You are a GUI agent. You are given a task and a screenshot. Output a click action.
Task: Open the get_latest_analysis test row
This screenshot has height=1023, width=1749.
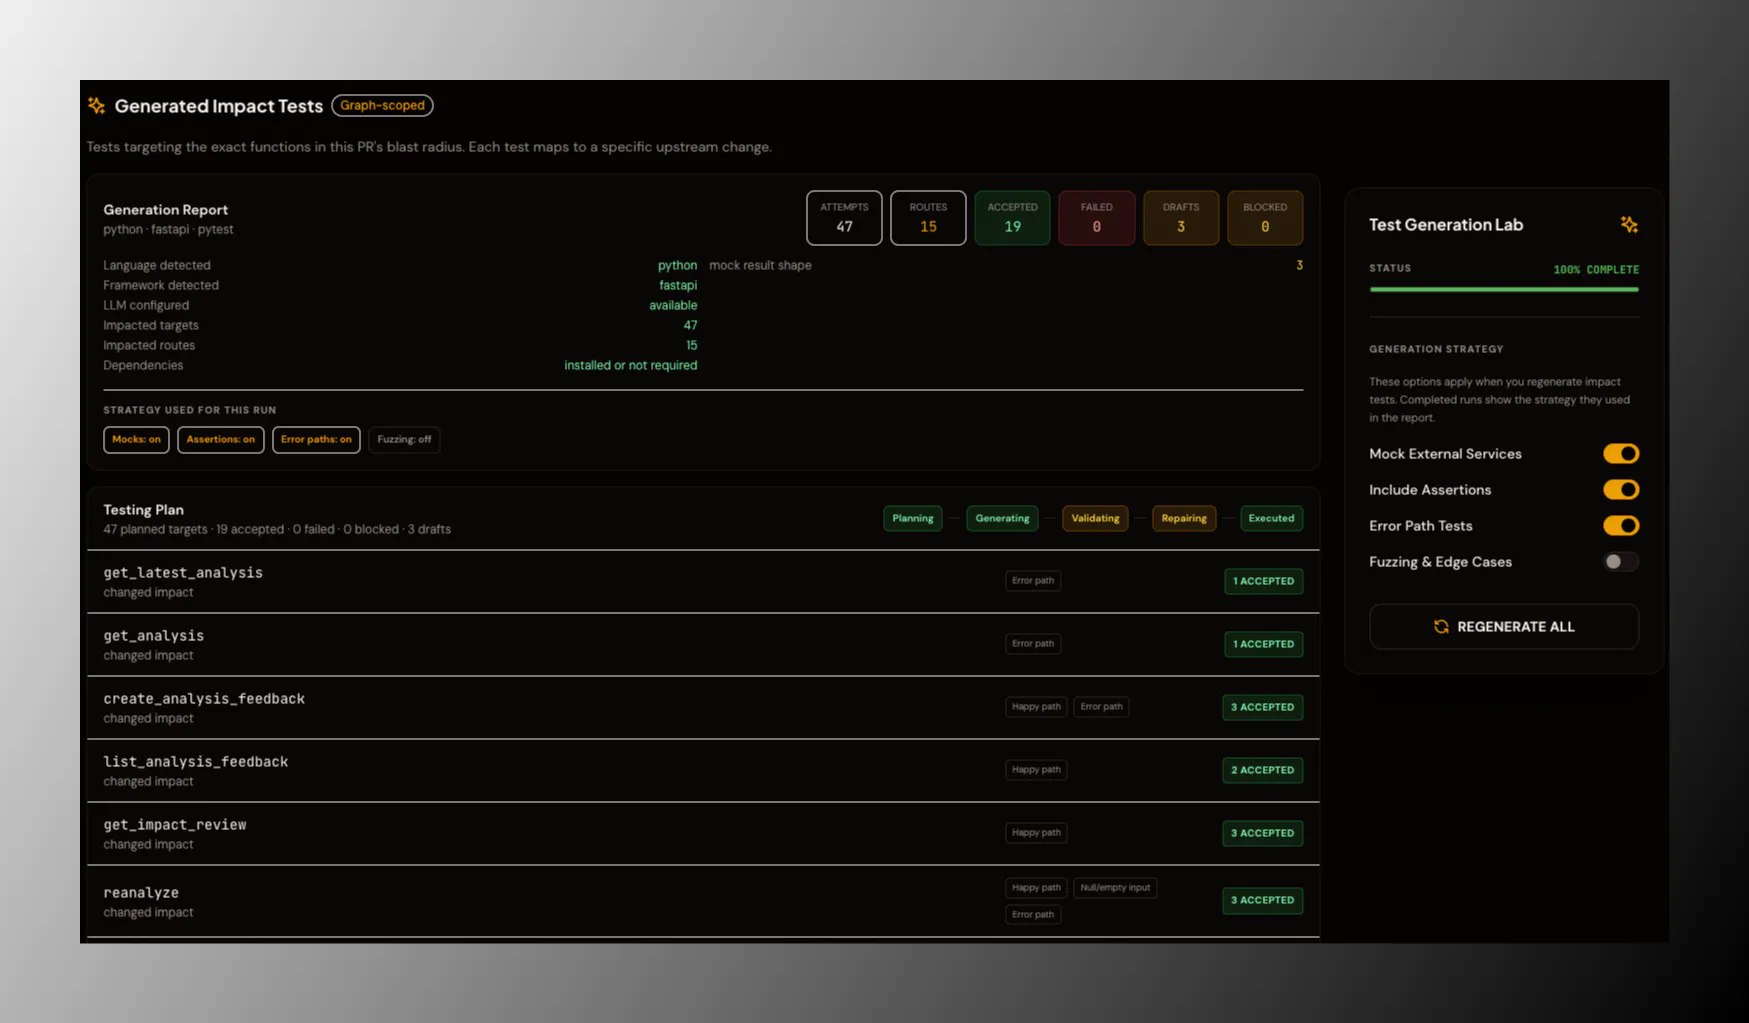[x=703, y=582]
